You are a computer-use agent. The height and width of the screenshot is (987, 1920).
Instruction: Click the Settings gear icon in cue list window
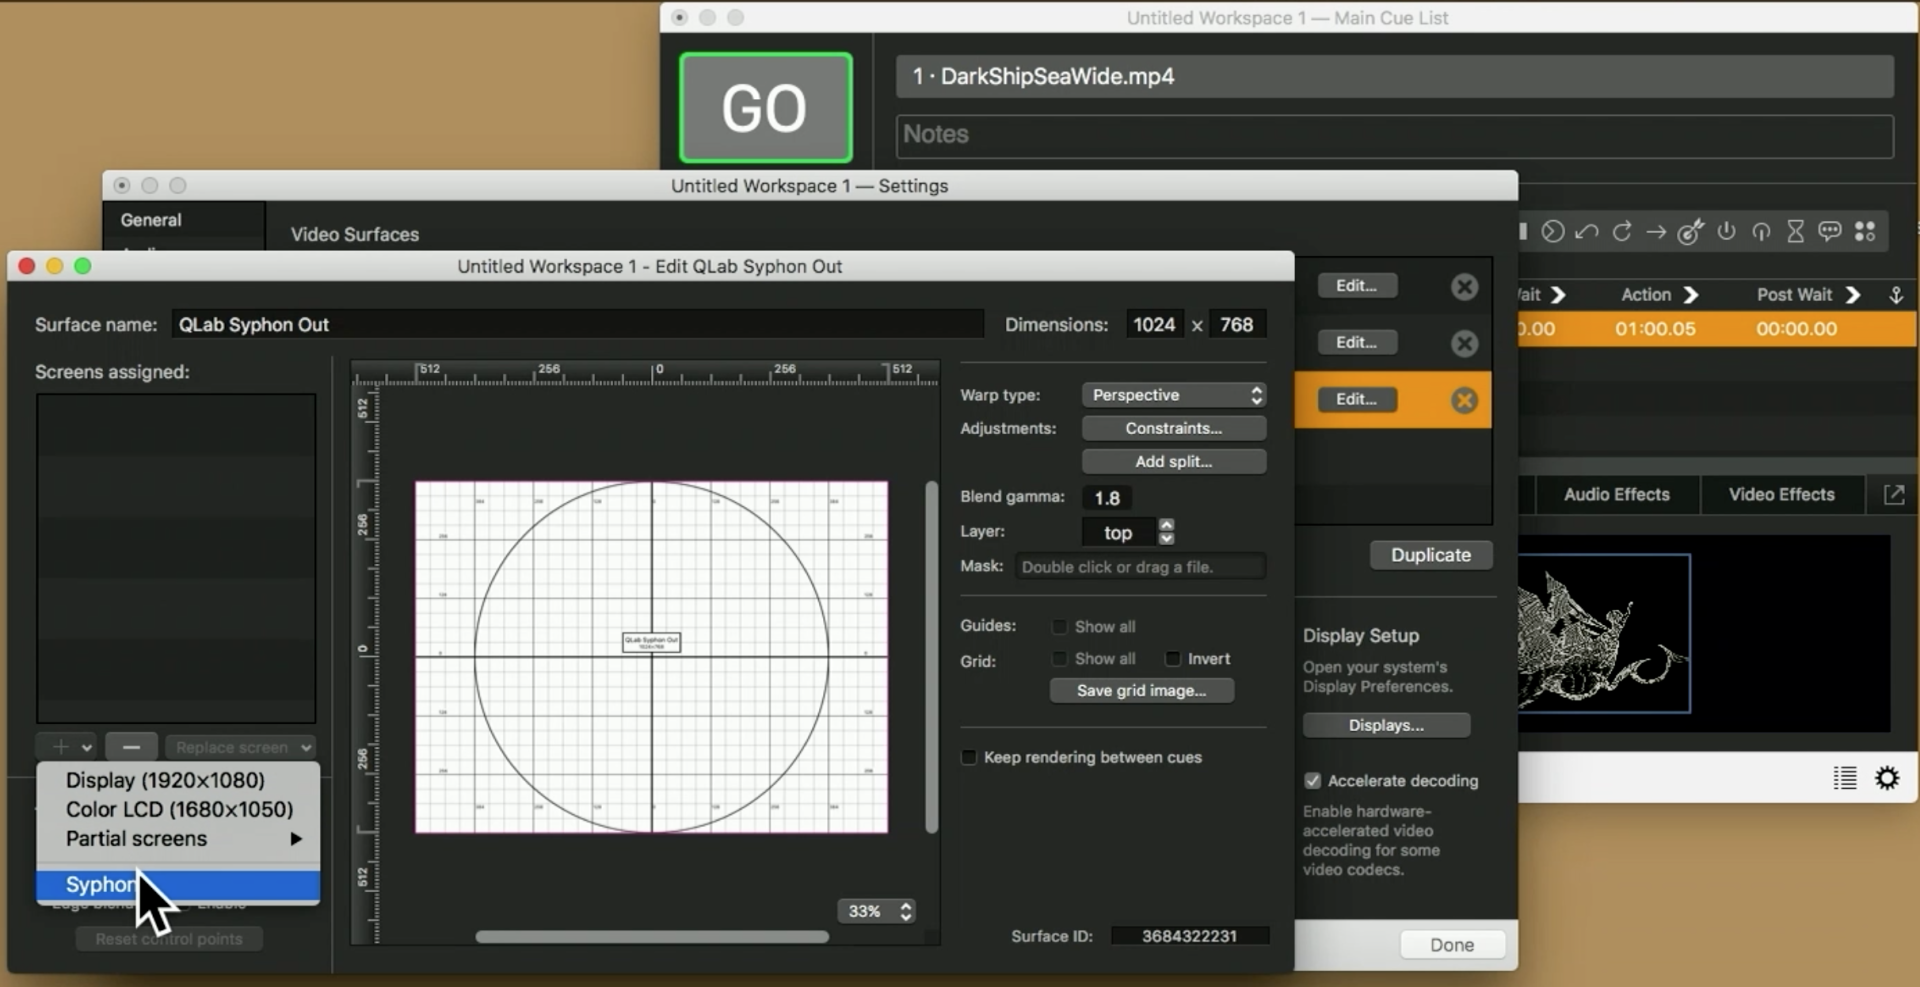[1887, 778]
